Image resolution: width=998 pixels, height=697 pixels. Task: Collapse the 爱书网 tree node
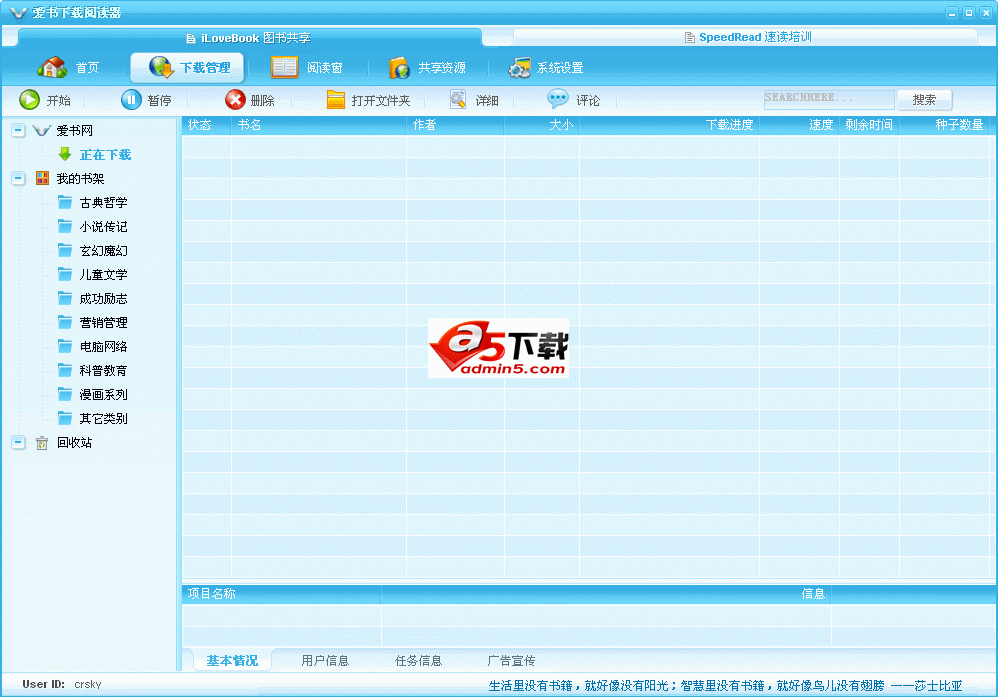(18, 130)
